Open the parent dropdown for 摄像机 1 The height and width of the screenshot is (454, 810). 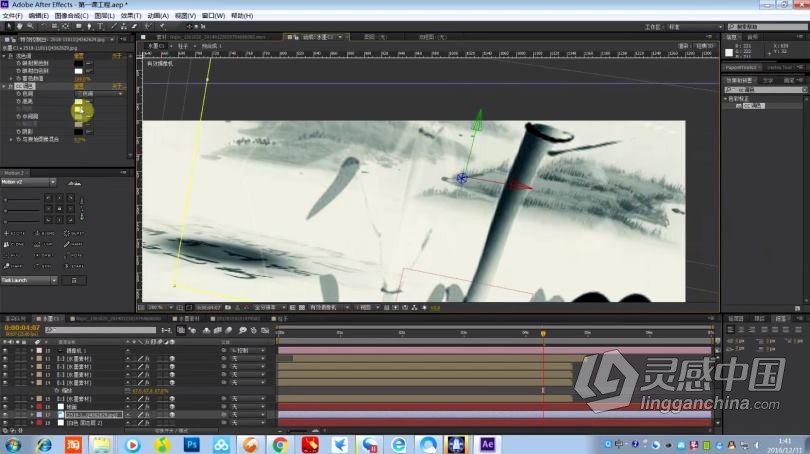tap(248, 350)
